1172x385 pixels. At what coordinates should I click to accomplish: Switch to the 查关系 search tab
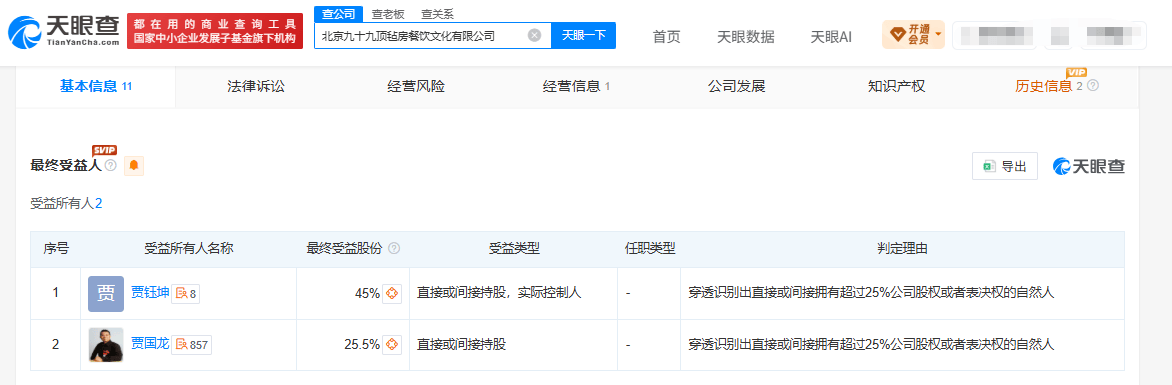coord(437,14)
